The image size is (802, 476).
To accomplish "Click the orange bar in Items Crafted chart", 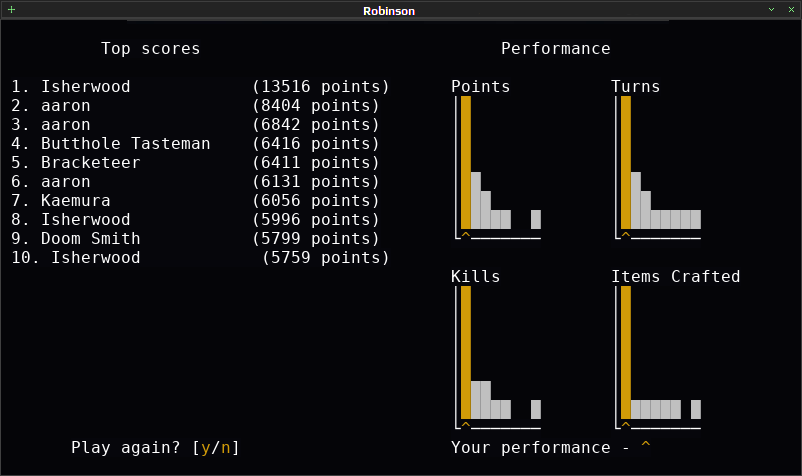I will pos(626,353).
